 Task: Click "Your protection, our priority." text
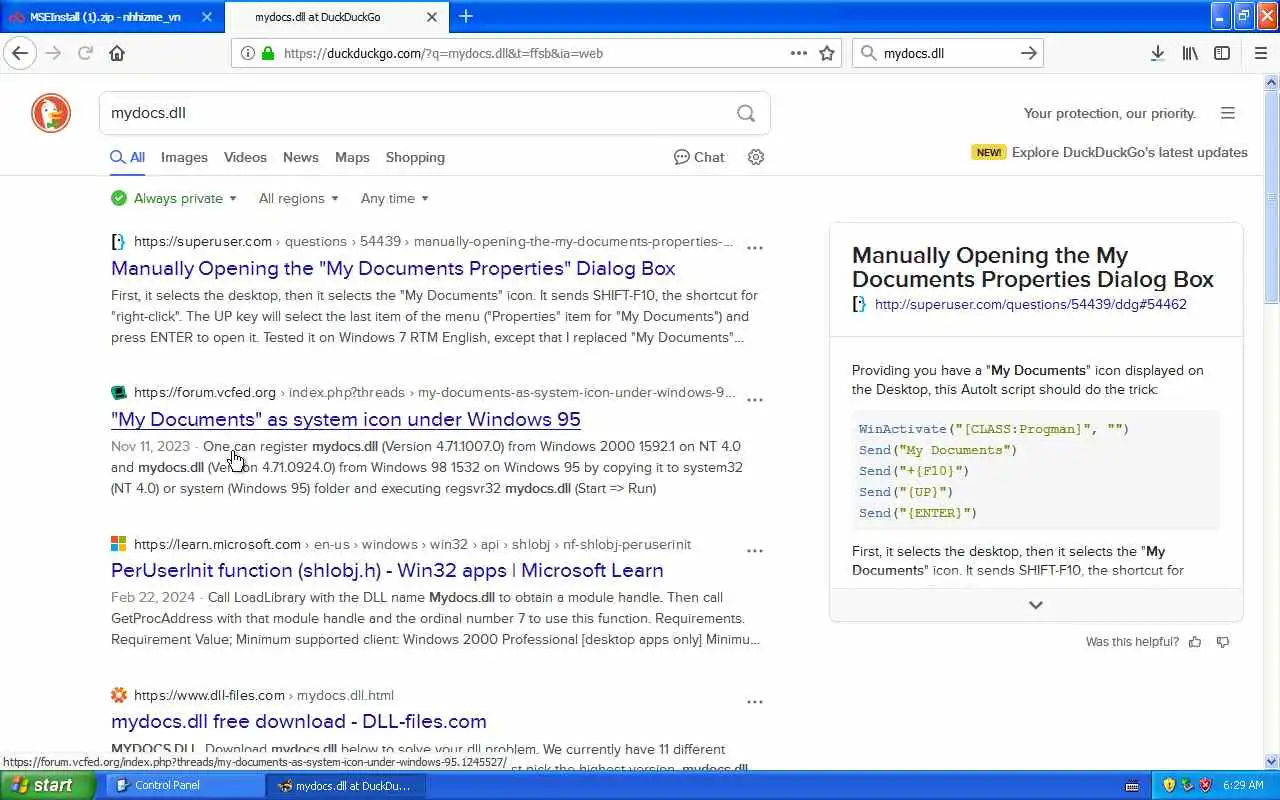coord(1109,113)
